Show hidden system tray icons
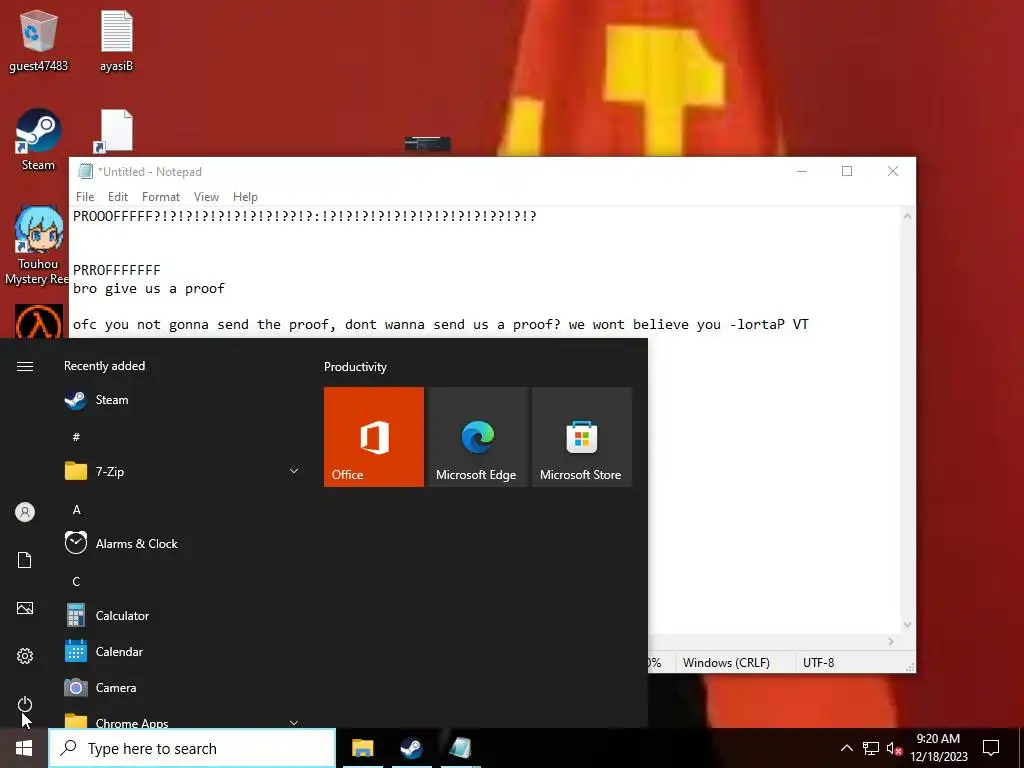The height and width of the screenshot is (768, 1024). (x=846, y=748)
